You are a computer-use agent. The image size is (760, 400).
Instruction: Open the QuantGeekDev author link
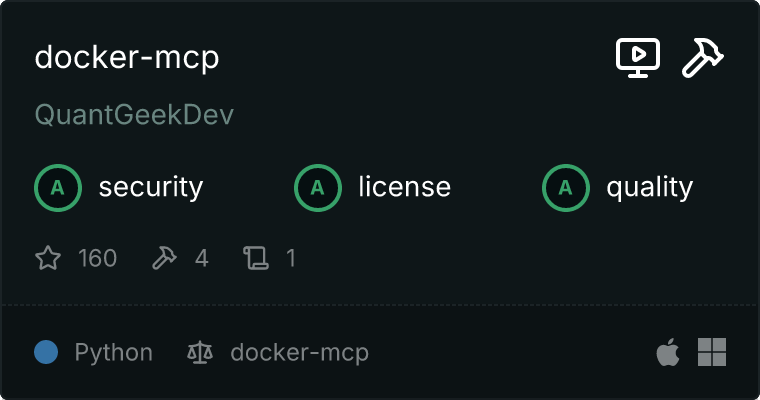click(x=134, y=115)
